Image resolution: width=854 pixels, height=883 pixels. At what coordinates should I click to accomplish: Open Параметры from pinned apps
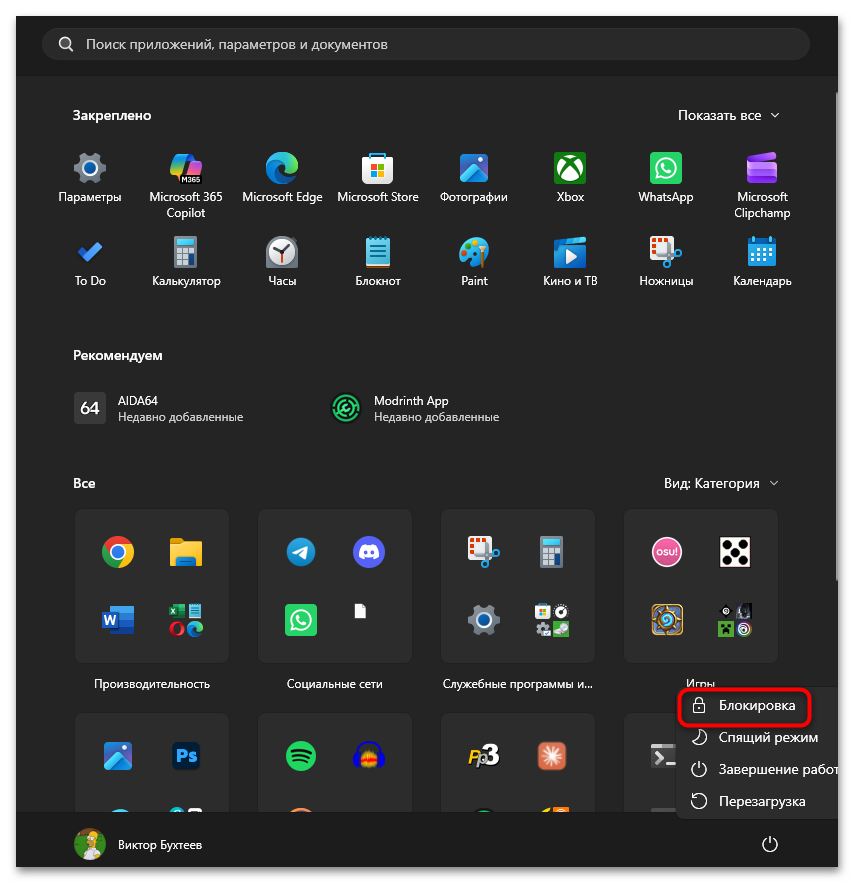(90, 178)
